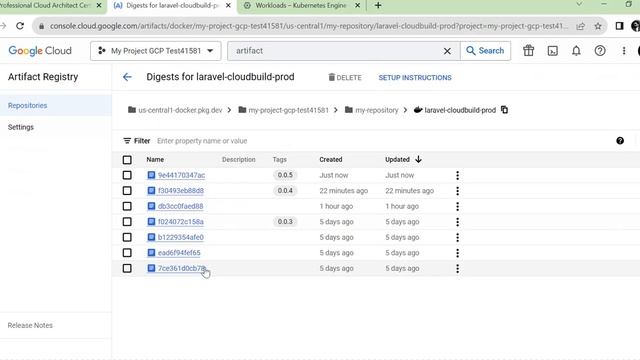Sort by the Name column header
Screen dimensions: 640x360
point(155,160)
